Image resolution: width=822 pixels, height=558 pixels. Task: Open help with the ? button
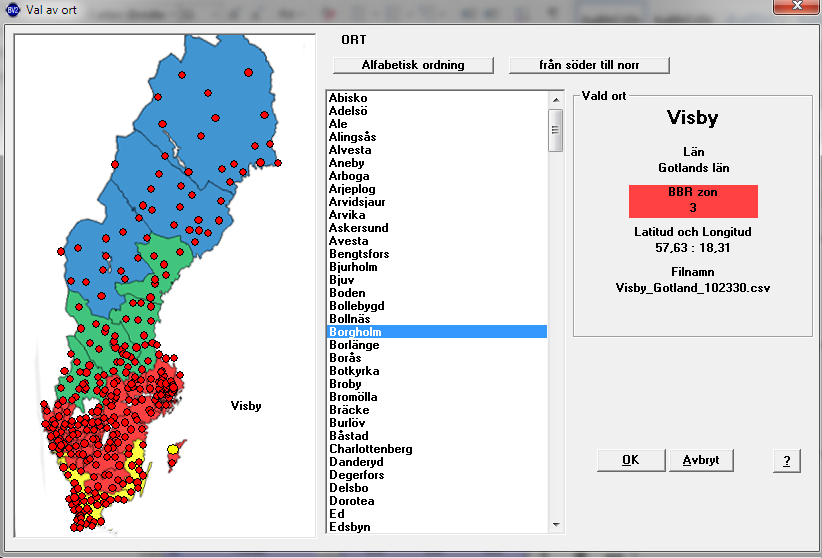click(787, 461)
